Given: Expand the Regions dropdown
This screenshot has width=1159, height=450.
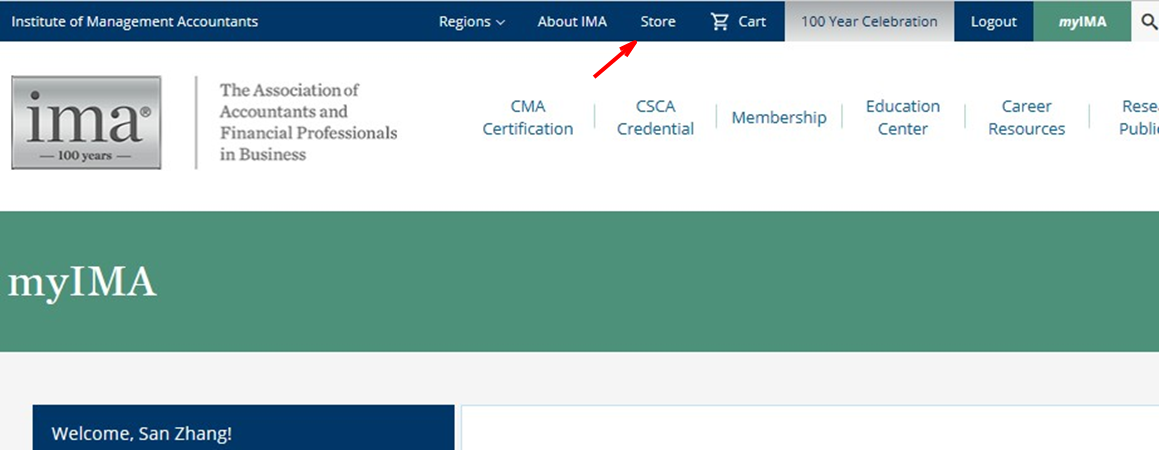Looking at the screenshot, I should click(x=472, y=21).
